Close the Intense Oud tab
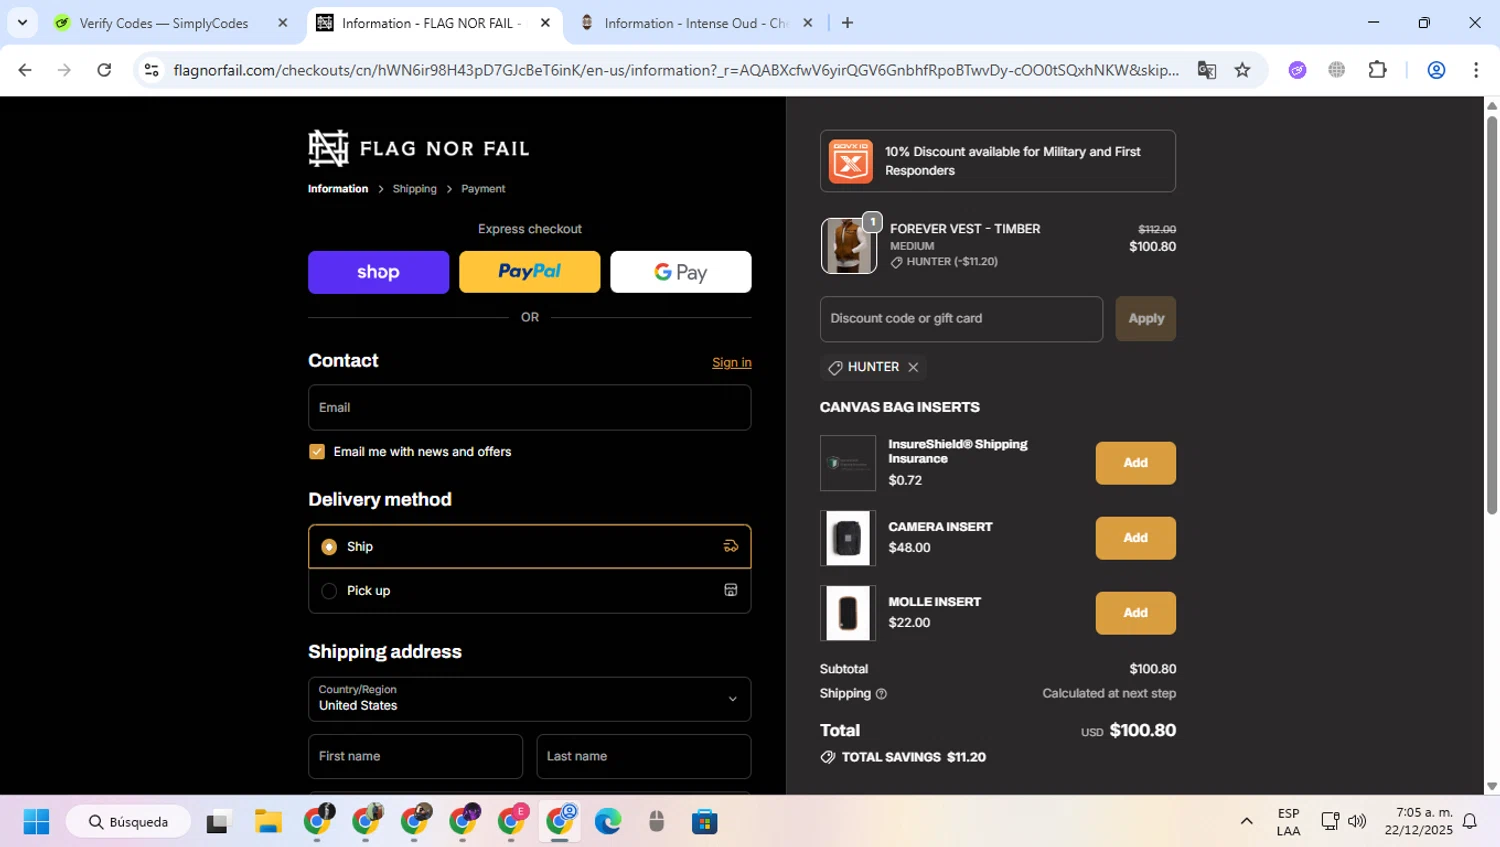The width and height of the screenshot is (1500, 847). click(x=808, y=23)
